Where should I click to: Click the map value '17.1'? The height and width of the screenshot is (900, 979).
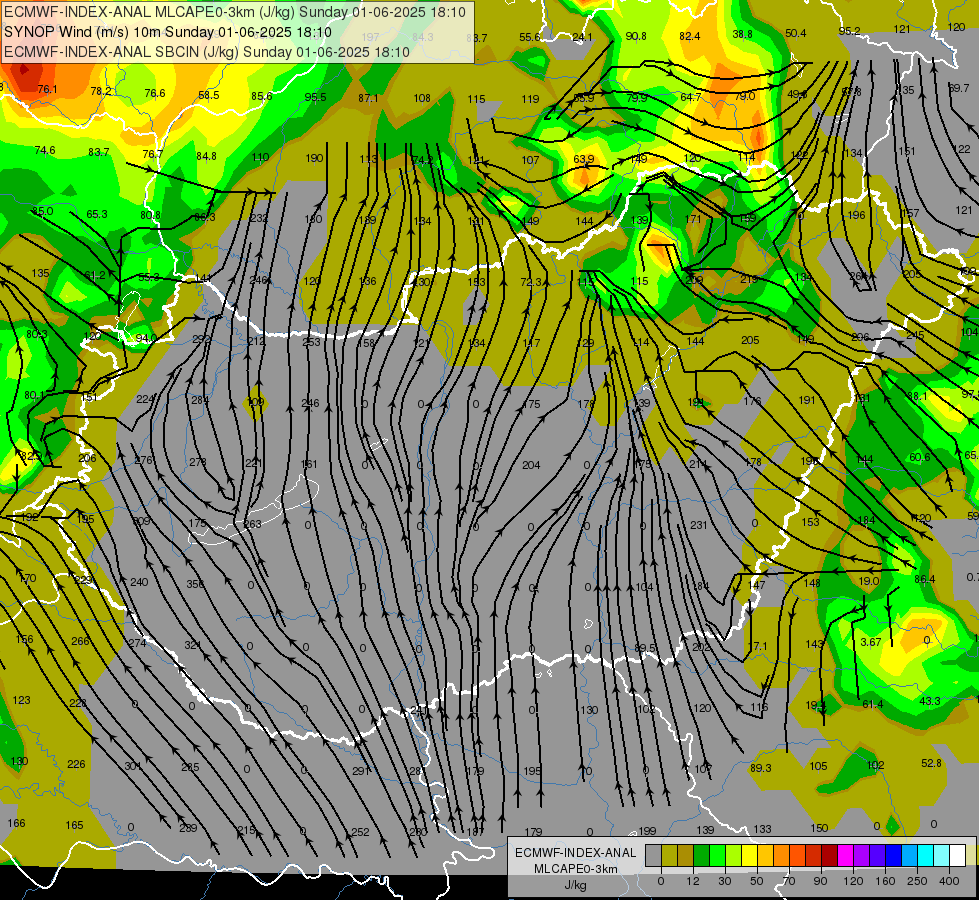tap(757, 646)
